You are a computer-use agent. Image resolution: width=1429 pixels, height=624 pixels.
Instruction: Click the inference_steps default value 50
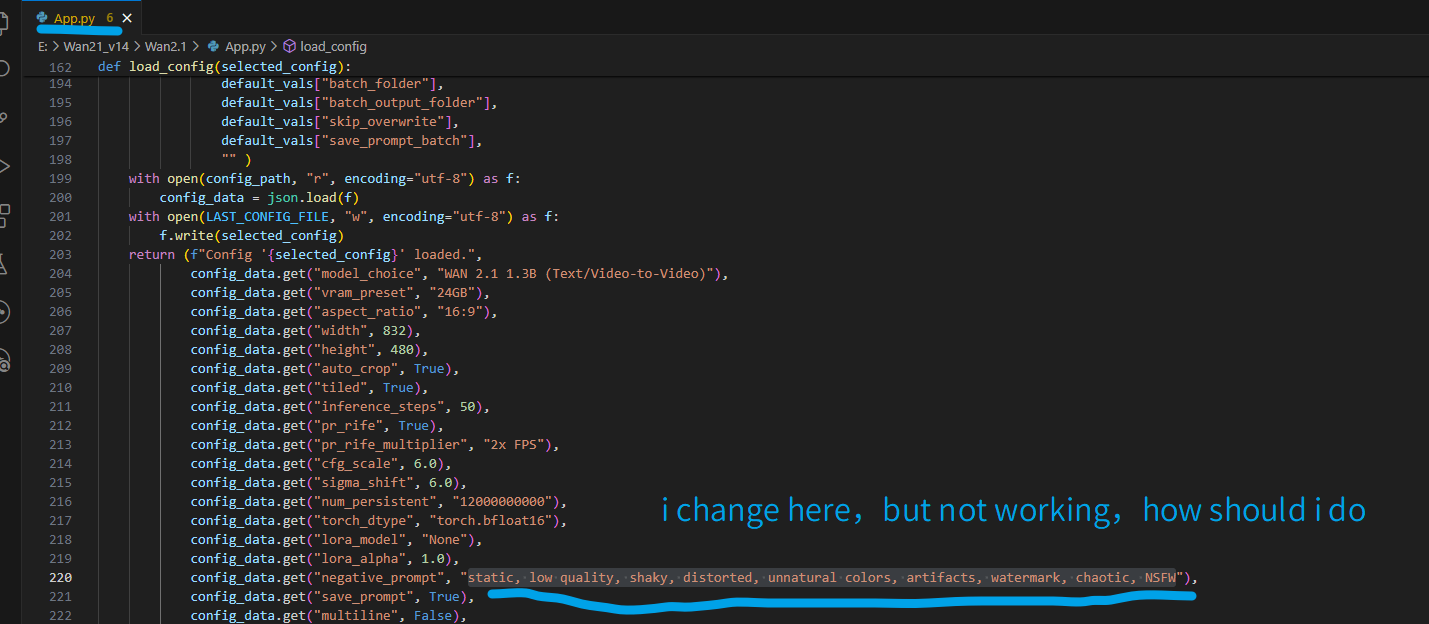click(x=468, y=407)
